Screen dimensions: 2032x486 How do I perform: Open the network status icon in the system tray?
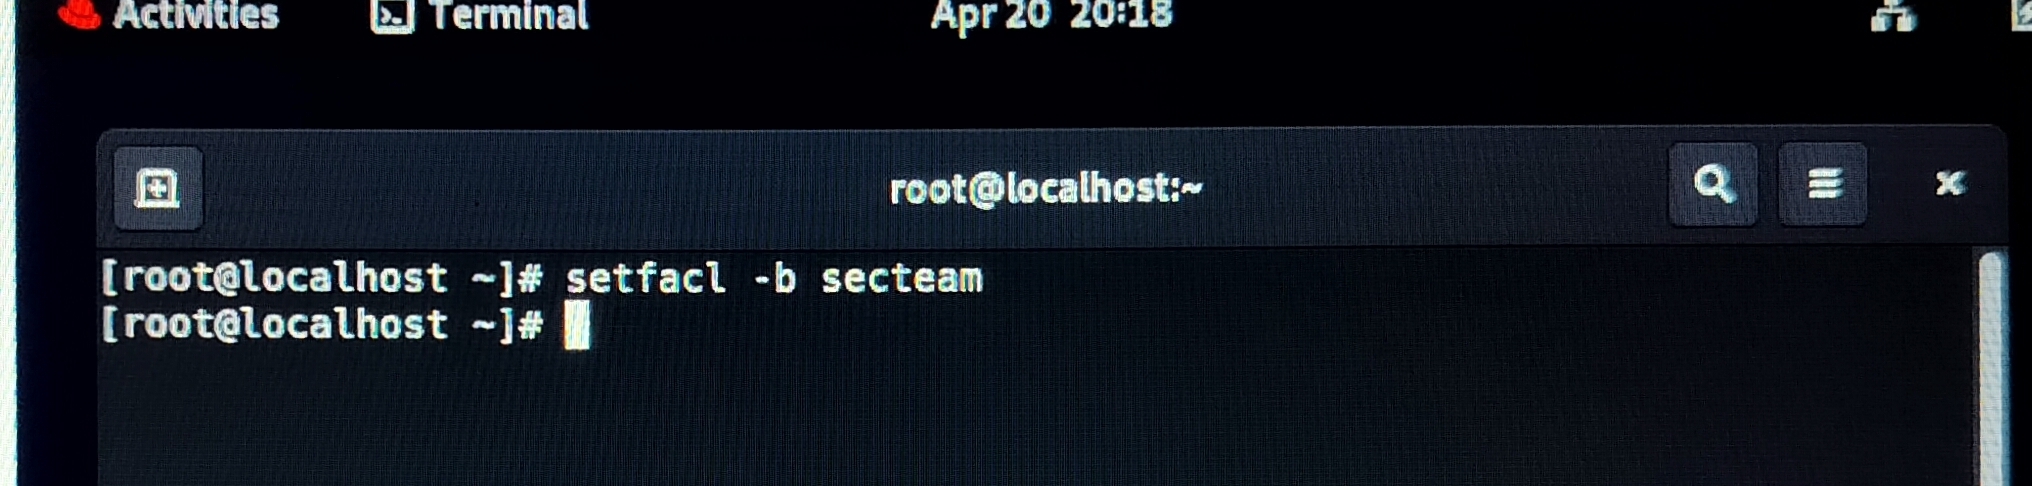1892,16
